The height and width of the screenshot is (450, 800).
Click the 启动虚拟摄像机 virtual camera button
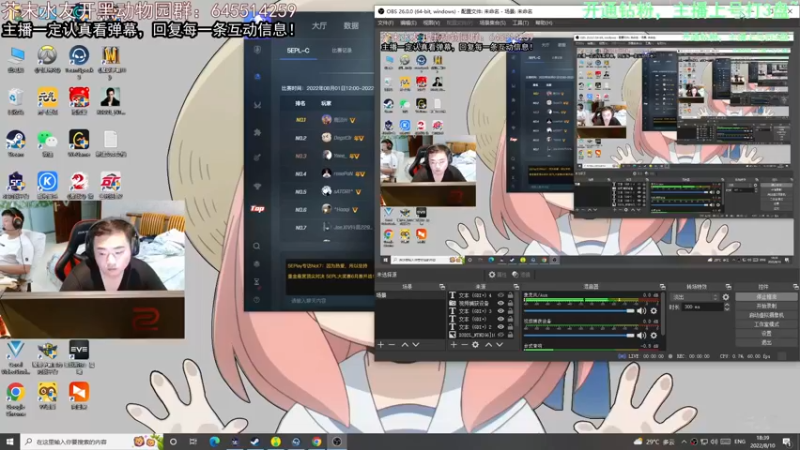(766, 315)
